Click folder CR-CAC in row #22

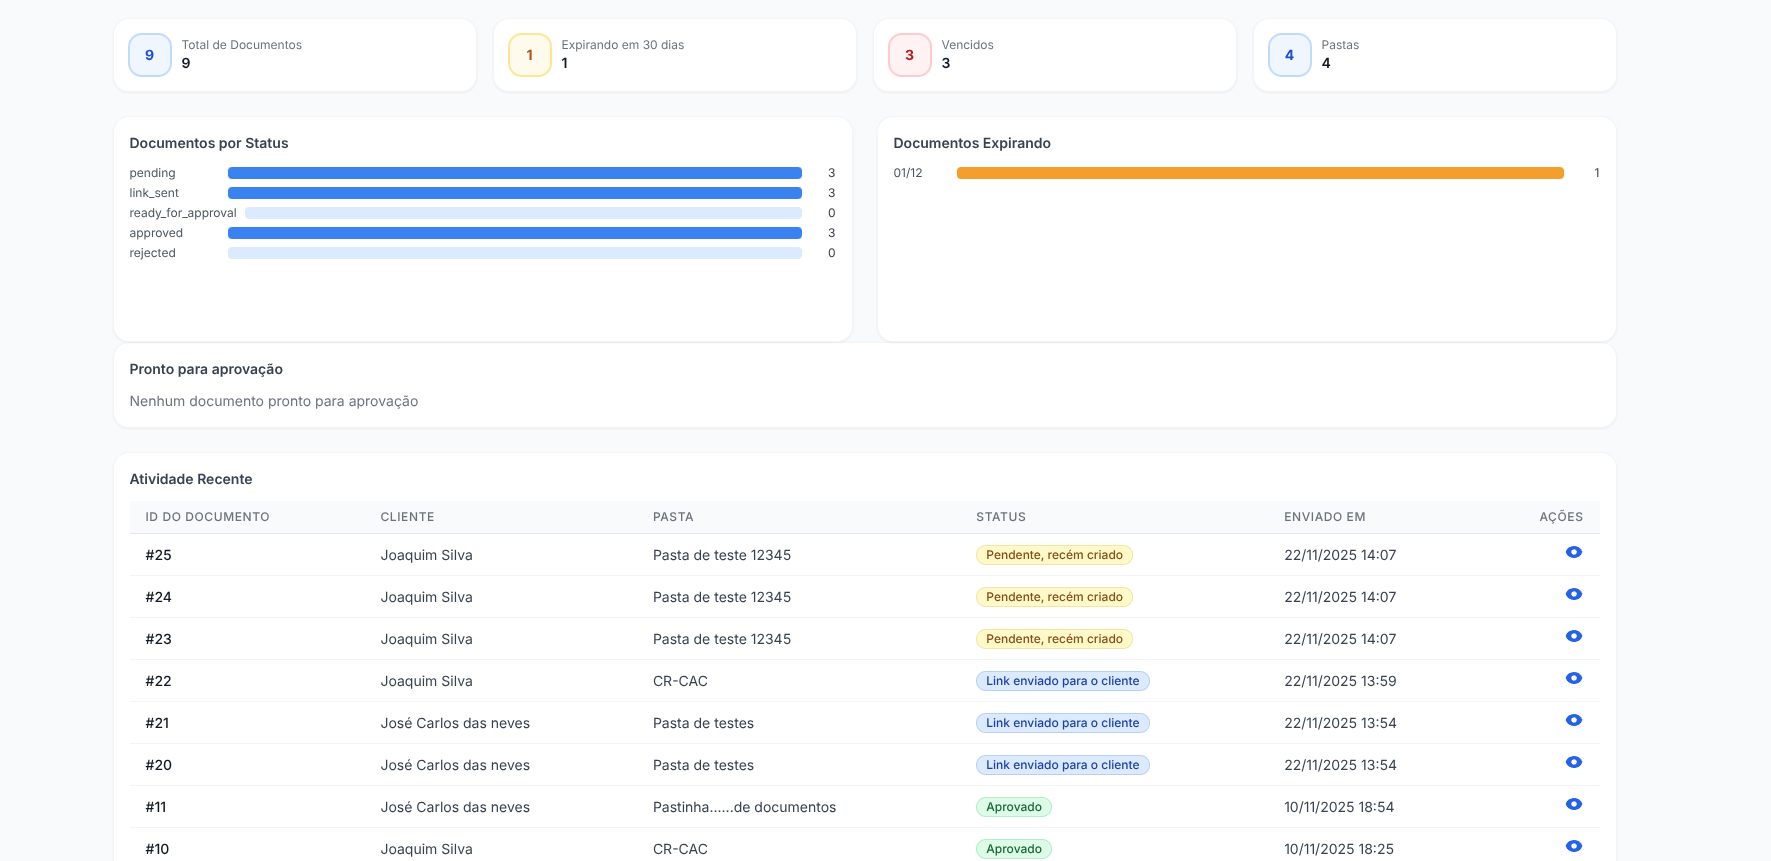point(680,681)
